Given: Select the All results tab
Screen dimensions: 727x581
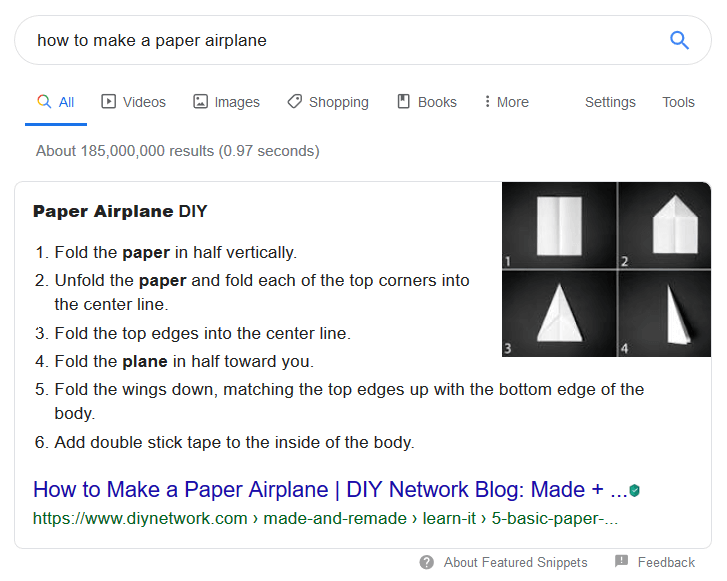Looking at the screenshot, I should [56, 102].
